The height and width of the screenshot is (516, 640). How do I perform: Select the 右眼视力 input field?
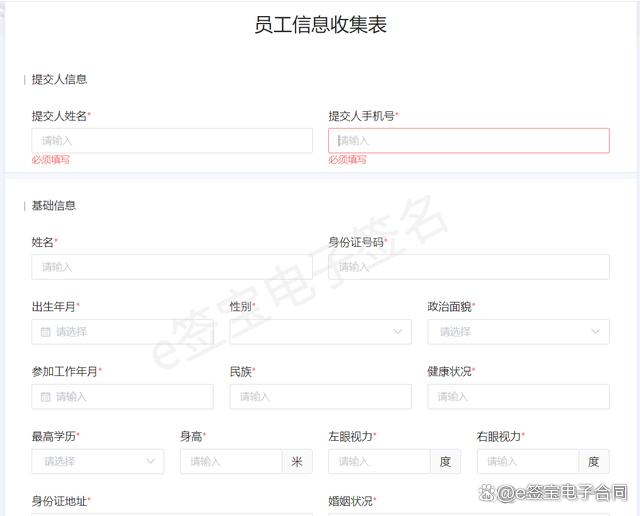click(528, 461)
